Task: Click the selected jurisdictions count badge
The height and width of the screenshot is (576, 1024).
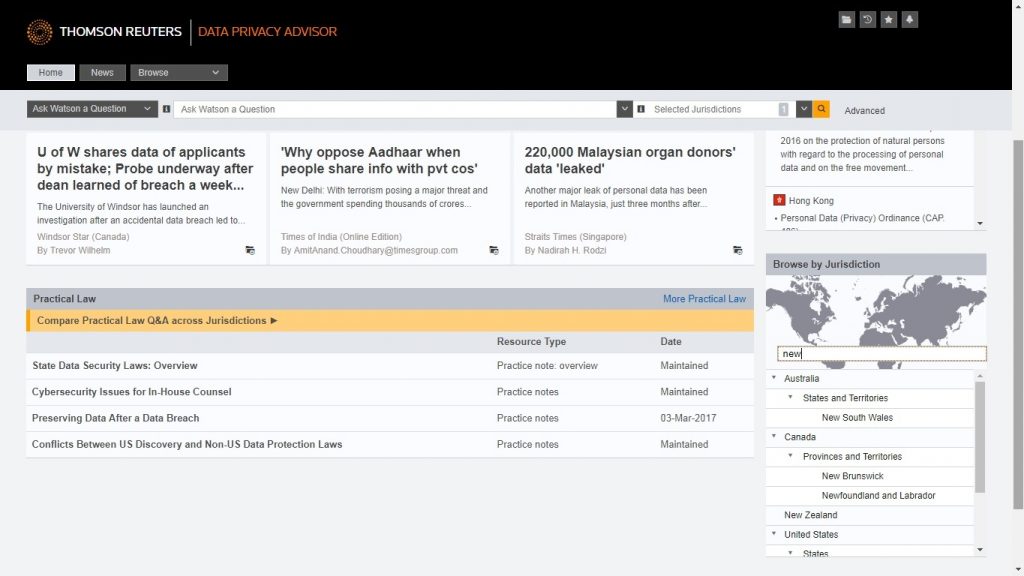Action: click(x=783, y=109)
